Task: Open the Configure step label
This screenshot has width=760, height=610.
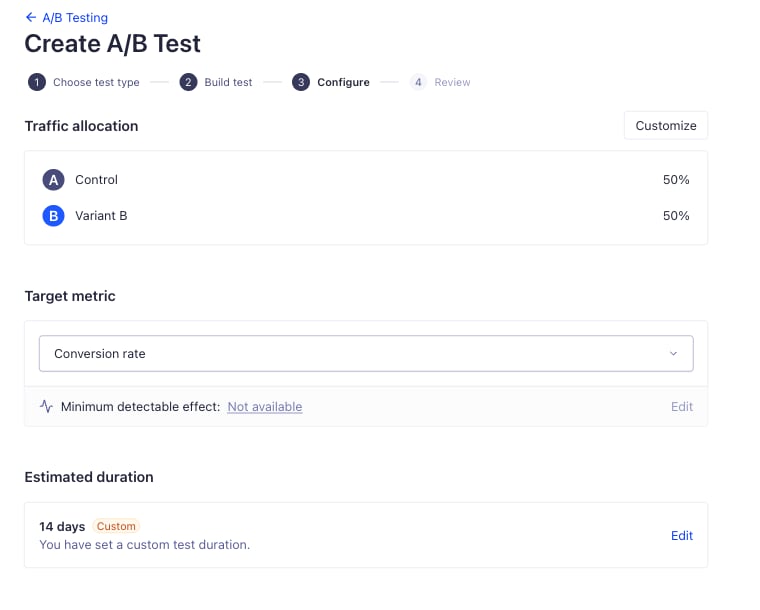Action: click(x=343, y=82)
